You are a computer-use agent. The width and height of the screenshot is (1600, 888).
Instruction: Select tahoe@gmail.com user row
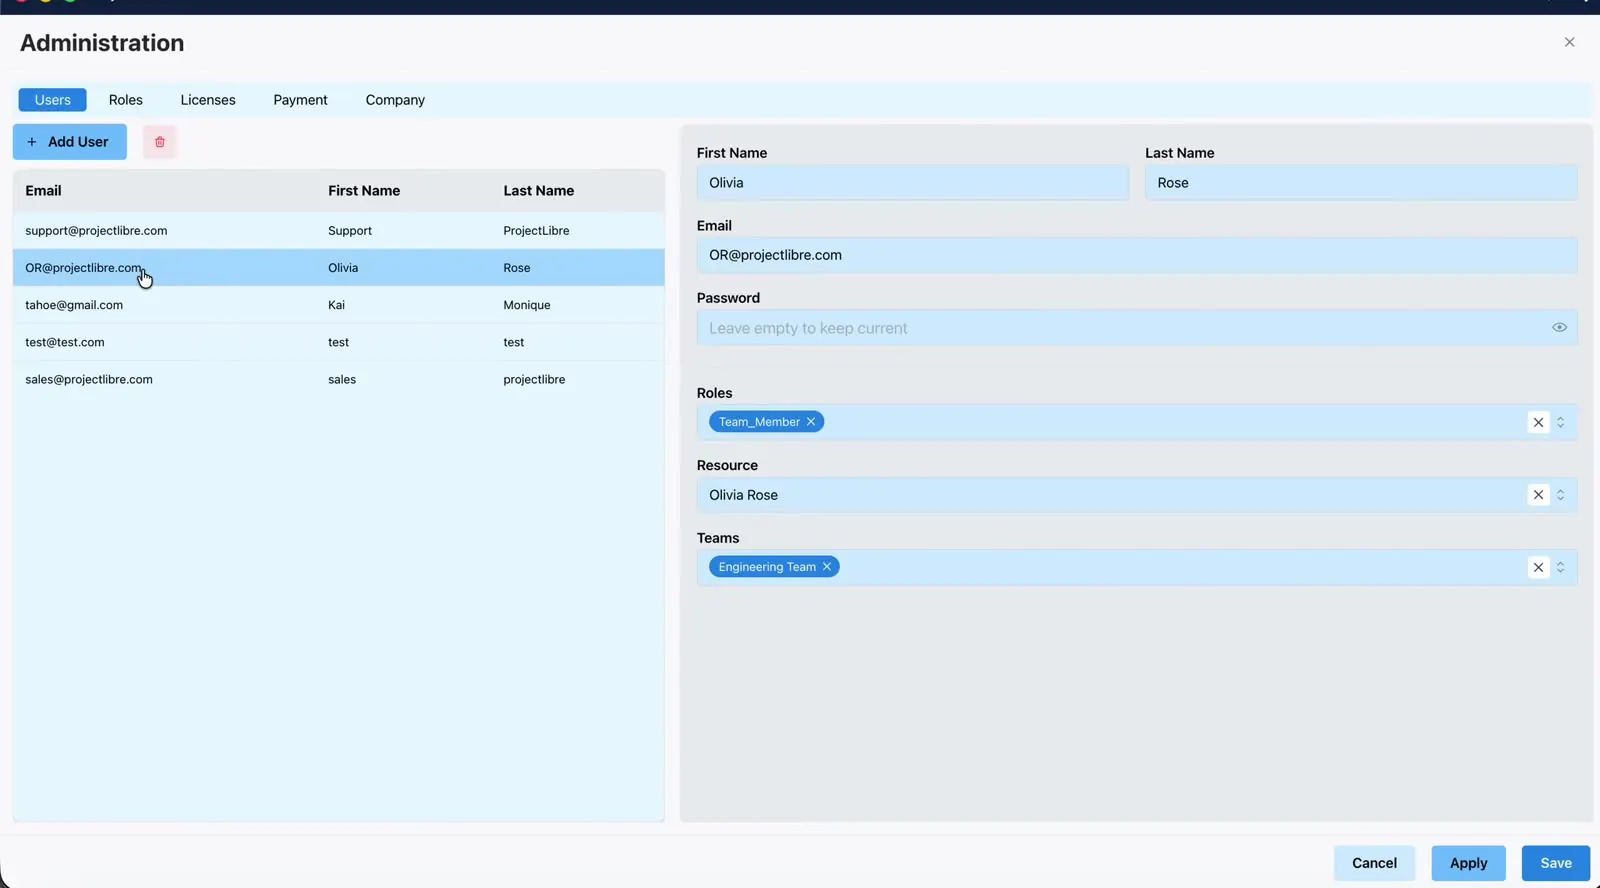[338, 305]
